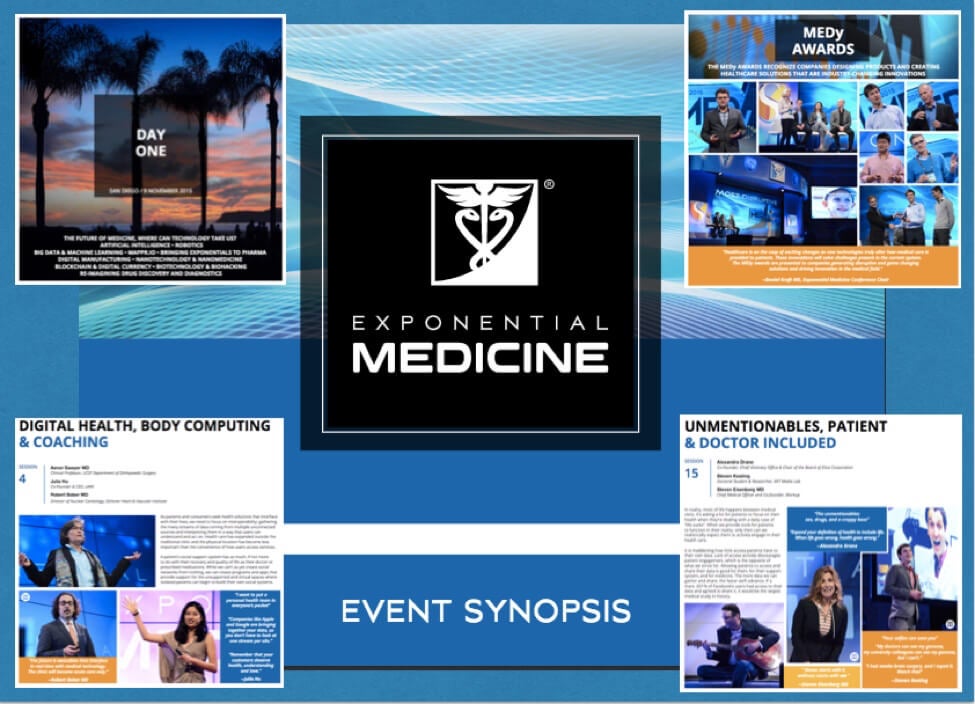Click the session number 15
975x704 pixels.
[692, 473]
